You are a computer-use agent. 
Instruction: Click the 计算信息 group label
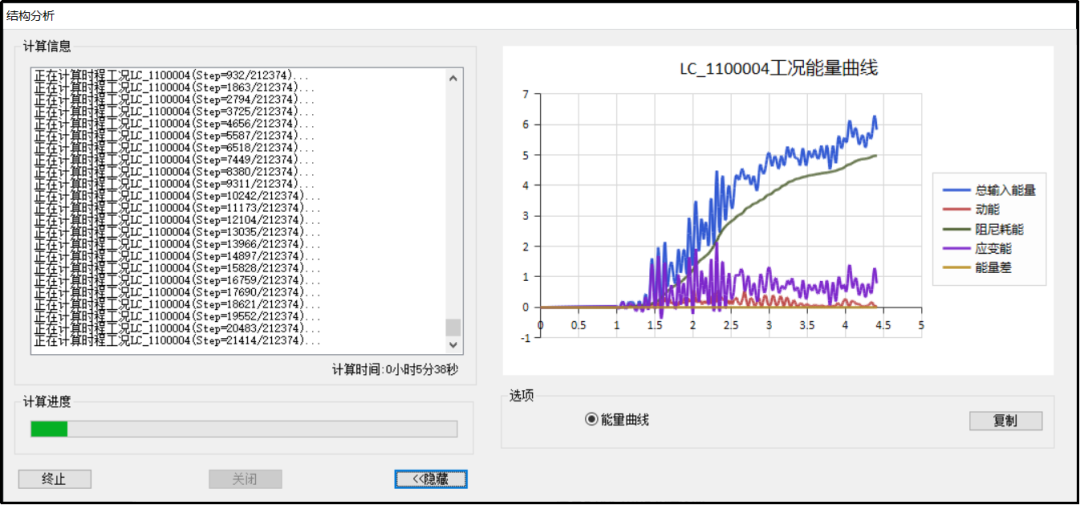click(46, 47)
